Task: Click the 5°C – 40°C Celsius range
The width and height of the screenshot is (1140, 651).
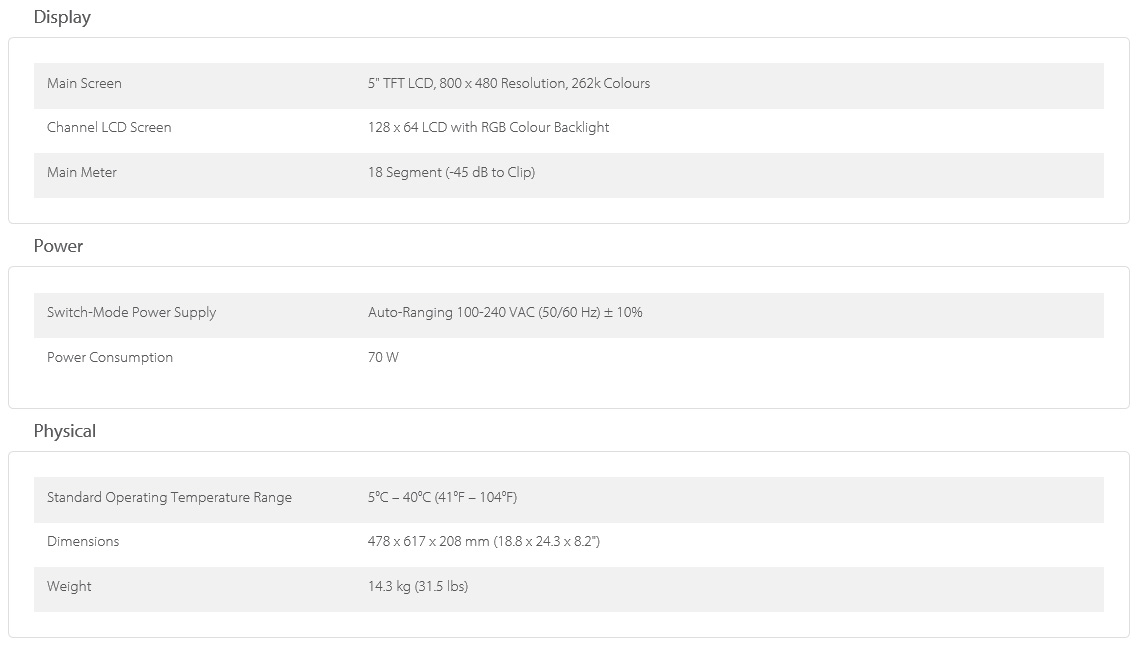Action: 399,498
